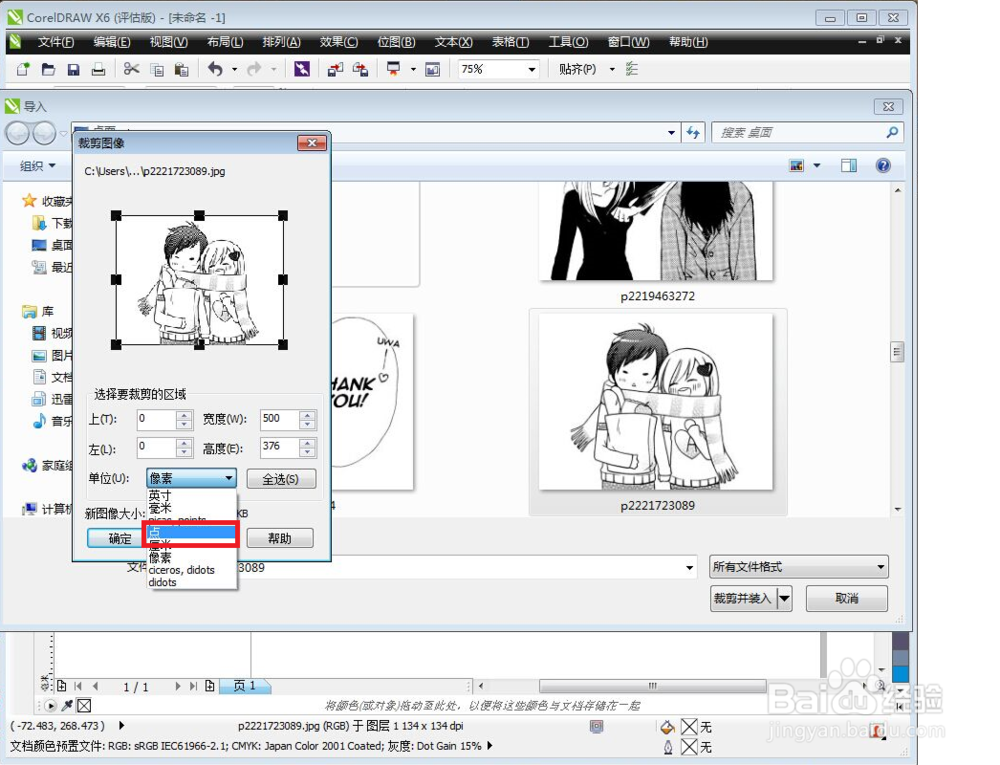The width and height of the screenshot is (1000, 765).
Task: Open the 所有文件格式 file type dropdown
Action: [x=797, y=567]
